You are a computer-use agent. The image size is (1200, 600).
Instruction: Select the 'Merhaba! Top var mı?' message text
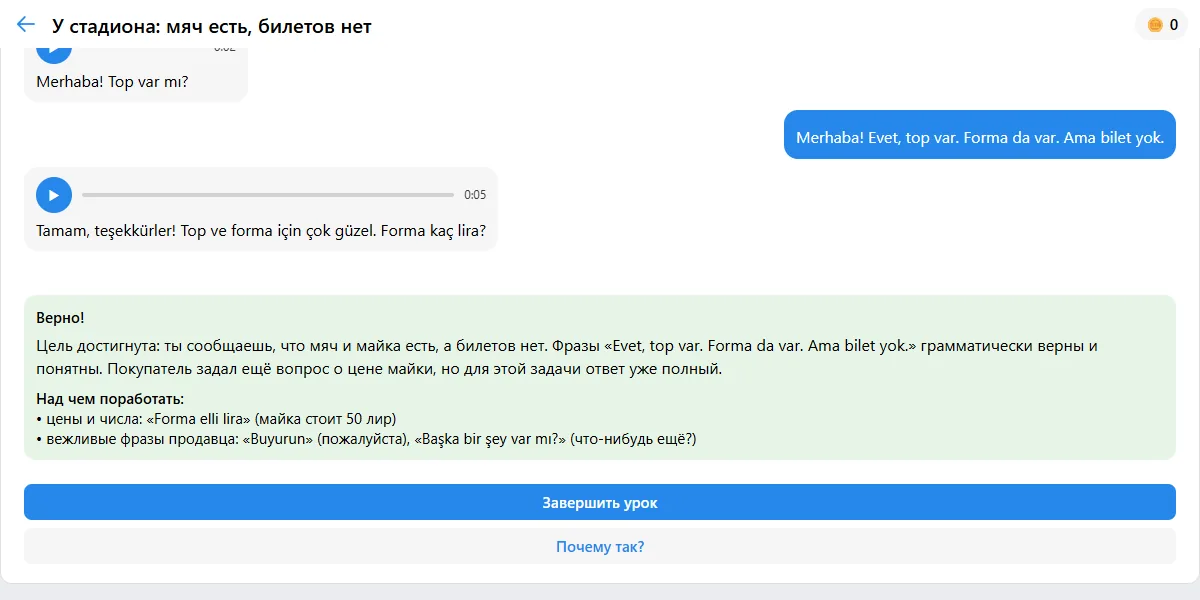112,82
